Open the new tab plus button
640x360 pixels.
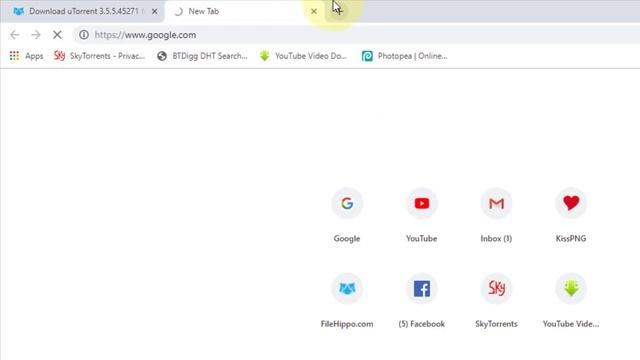pos(338,11)
